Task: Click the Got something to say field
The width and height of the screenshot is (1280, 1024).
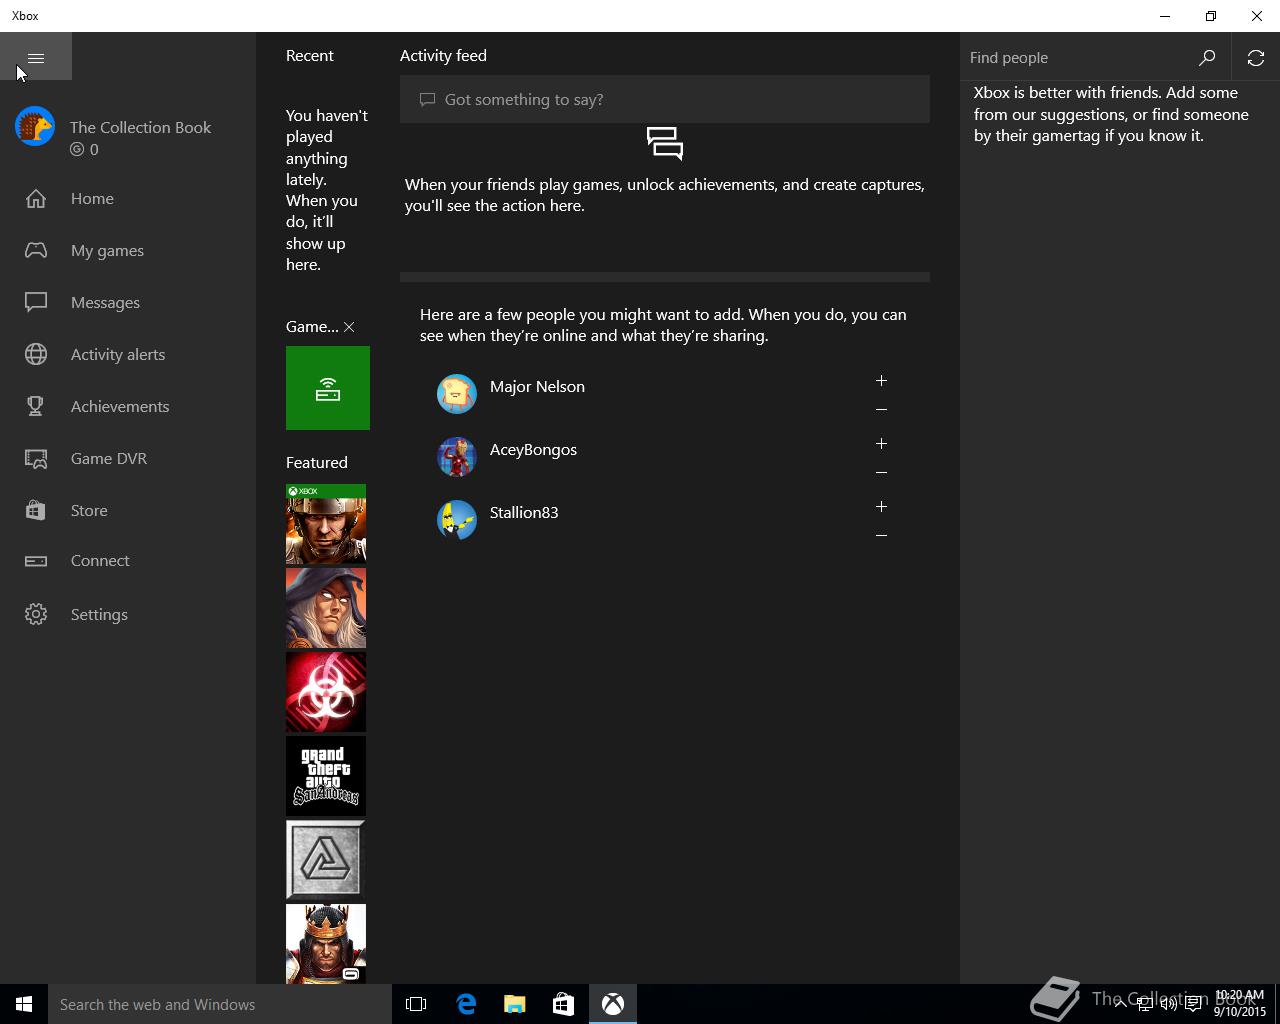Action: 665,99
